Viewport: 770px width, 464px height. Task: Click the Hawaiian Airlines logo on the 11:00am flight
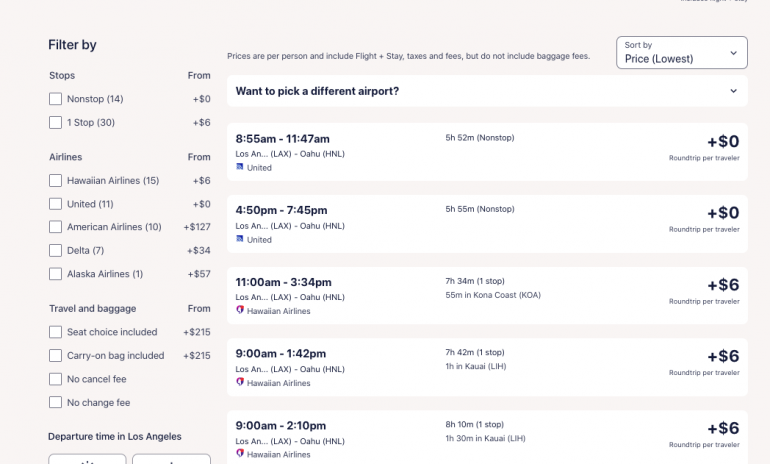pyautogui.click(x=239, y=311)
